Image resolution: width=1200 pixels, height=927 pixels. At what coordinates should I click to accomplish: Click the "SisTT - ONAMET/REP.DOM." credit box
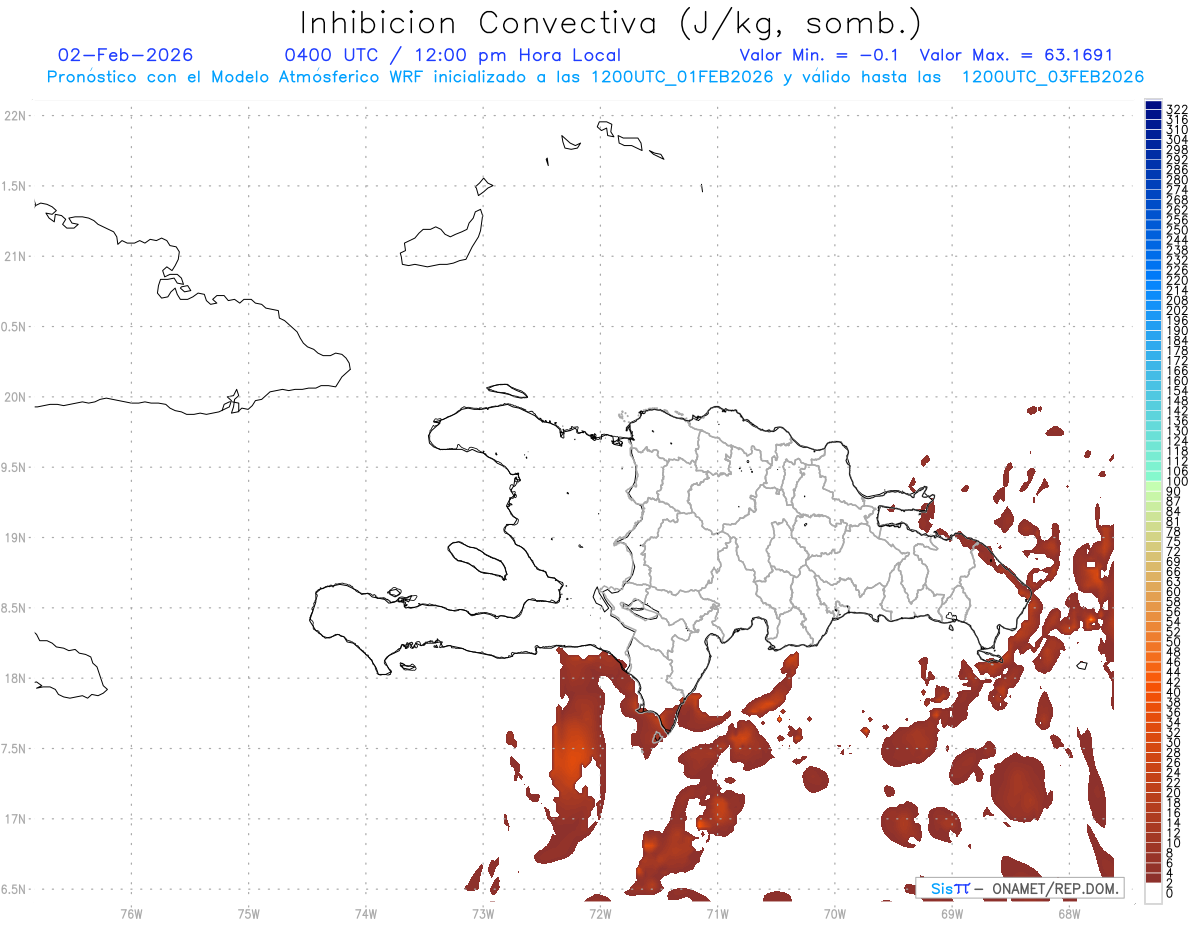pyautogui.click(x=1020, y=888)
